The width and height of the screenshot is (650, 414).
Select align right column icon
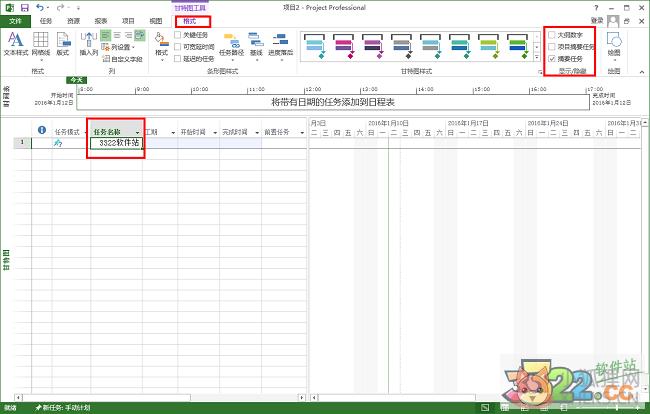click(129, 35)
